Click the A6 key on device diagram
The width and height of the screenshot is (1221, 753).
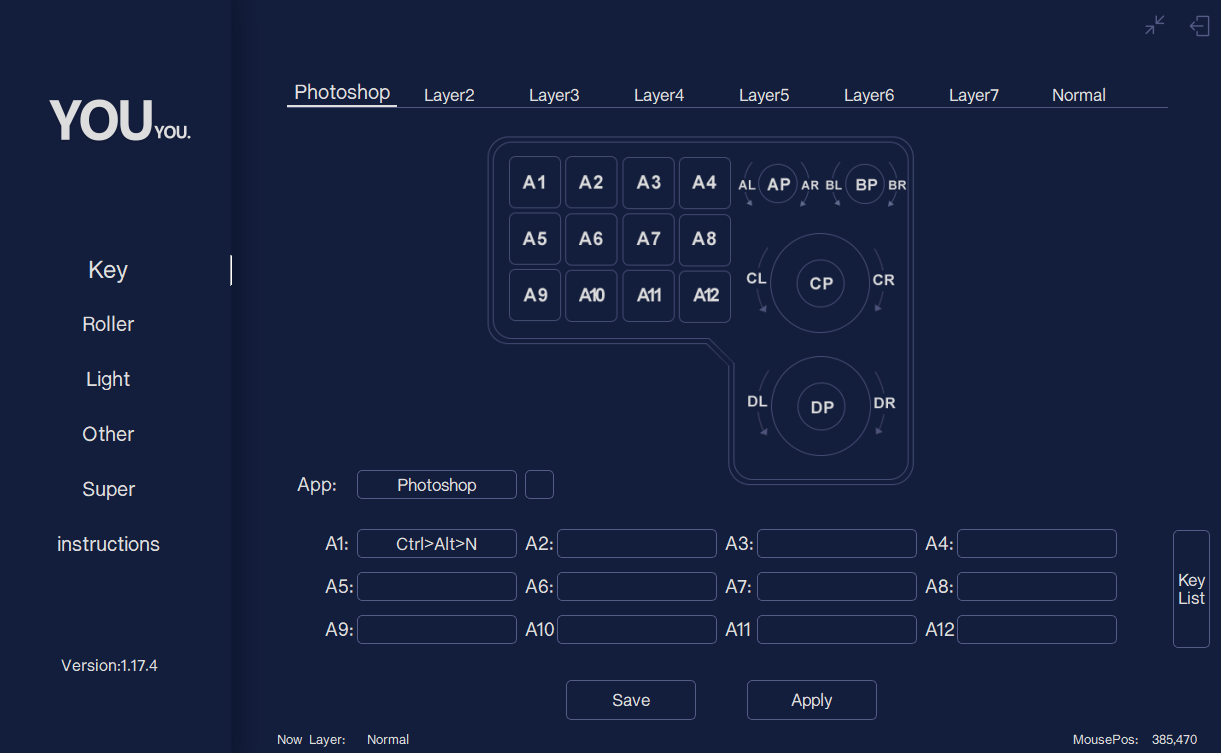click(591, 239)
